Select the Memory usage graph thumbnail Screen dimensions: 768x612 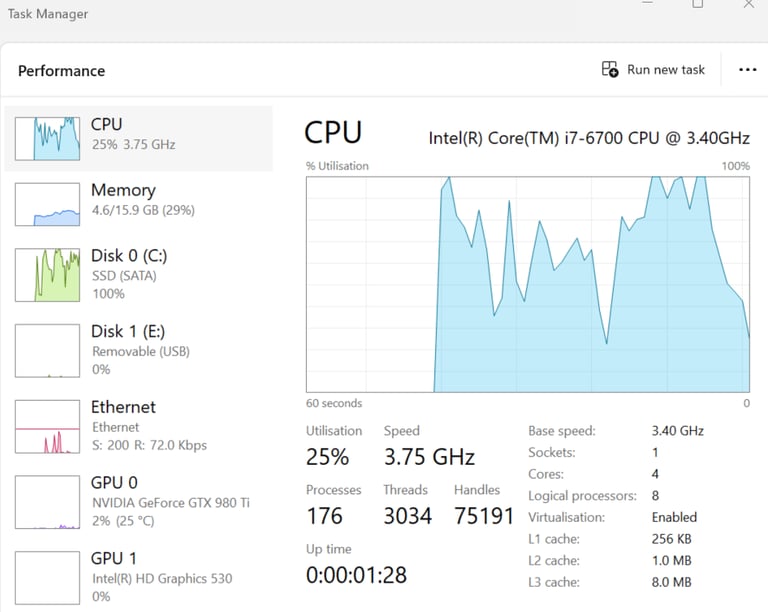click(47, 204)
